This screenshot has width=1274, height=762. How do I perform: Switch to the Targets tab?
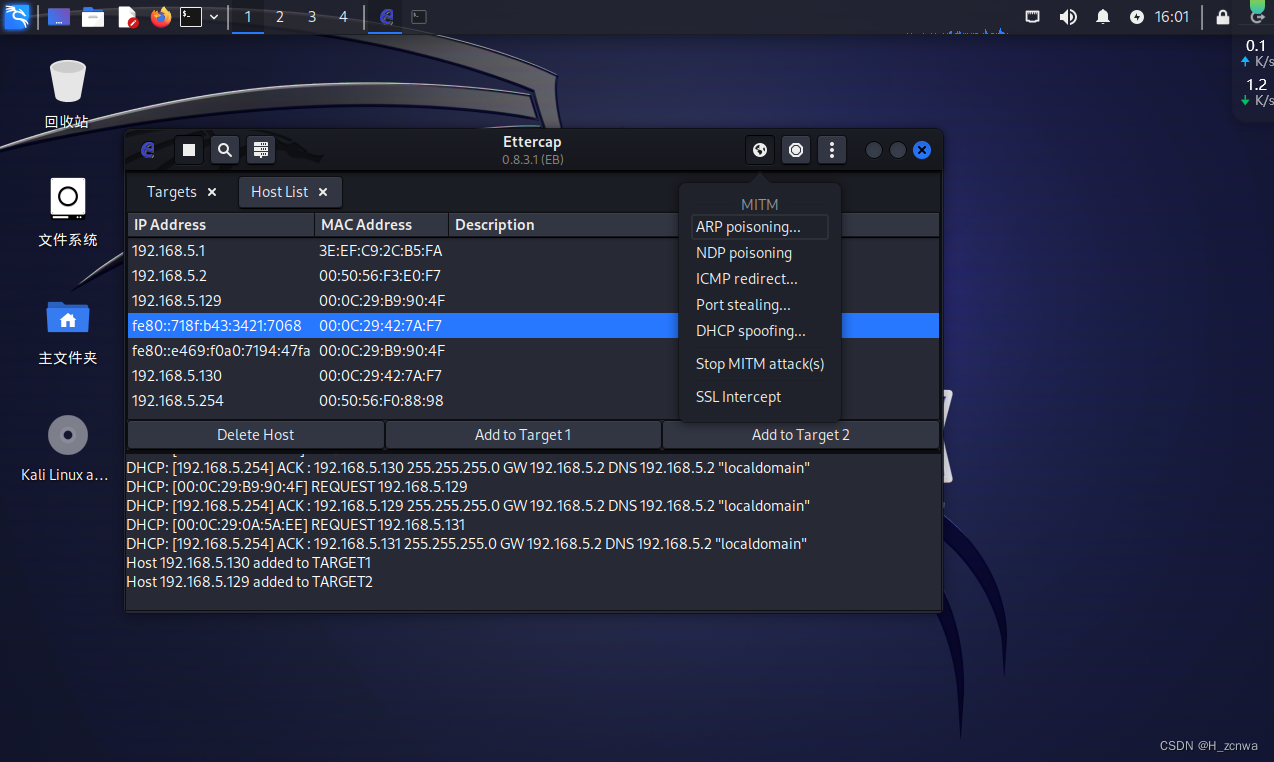[x=171, y=192]
